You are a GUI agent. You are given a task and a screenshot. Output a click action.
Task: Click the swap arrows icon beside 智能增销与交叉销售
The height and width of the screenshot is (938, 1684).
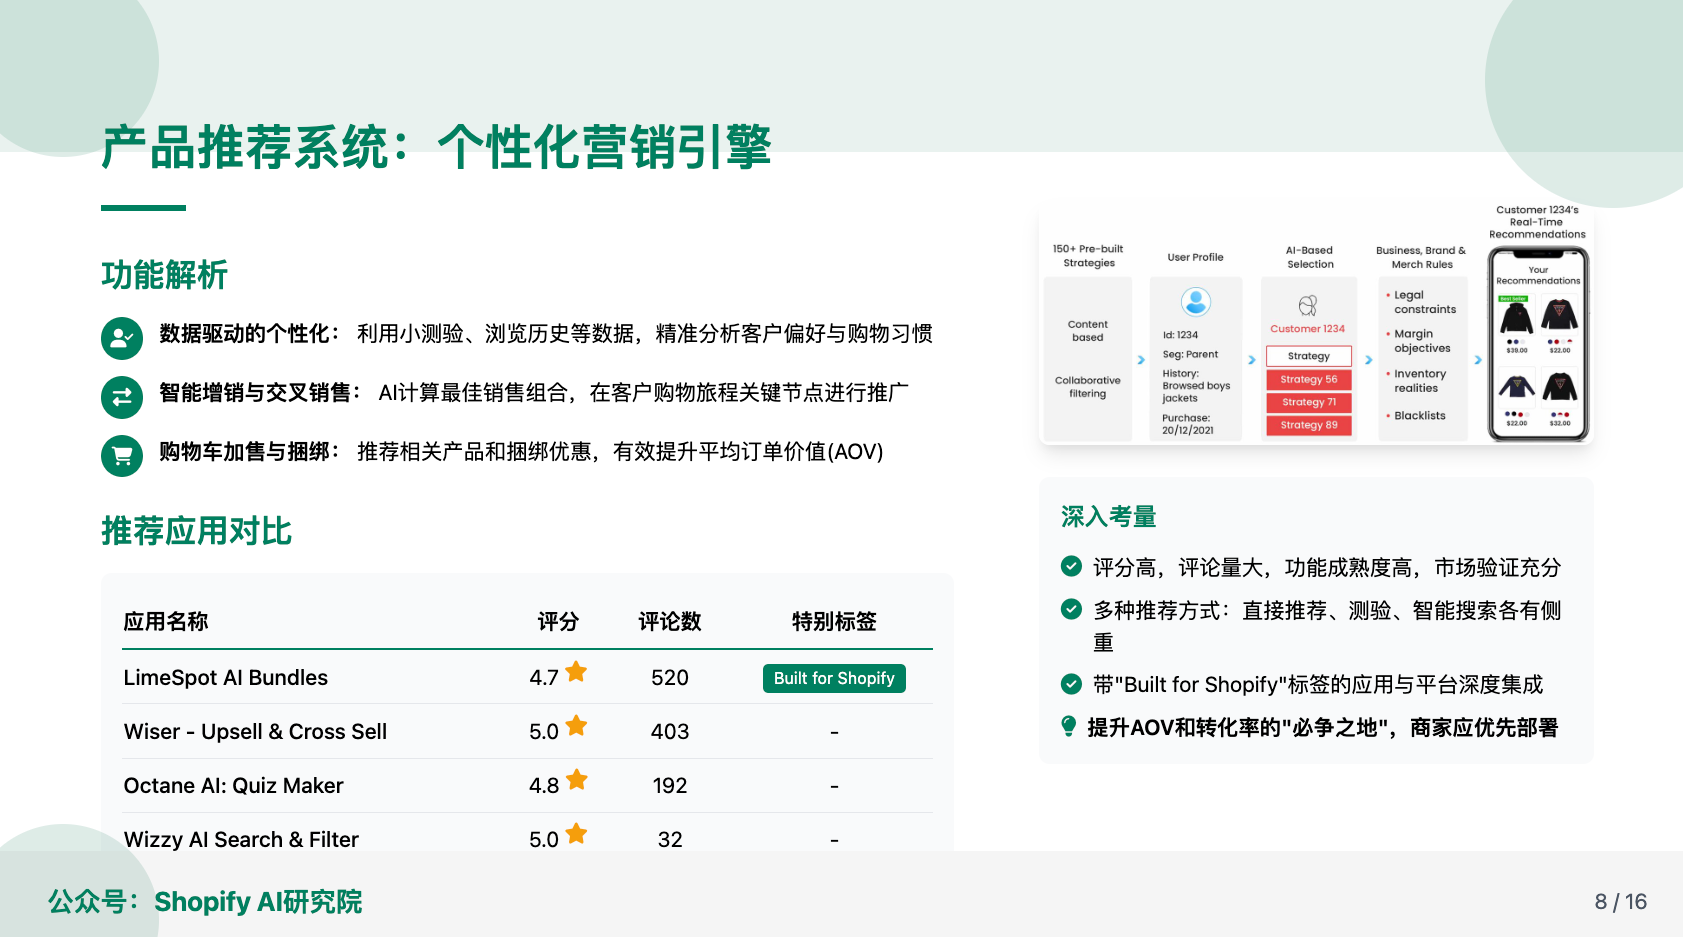122,397
